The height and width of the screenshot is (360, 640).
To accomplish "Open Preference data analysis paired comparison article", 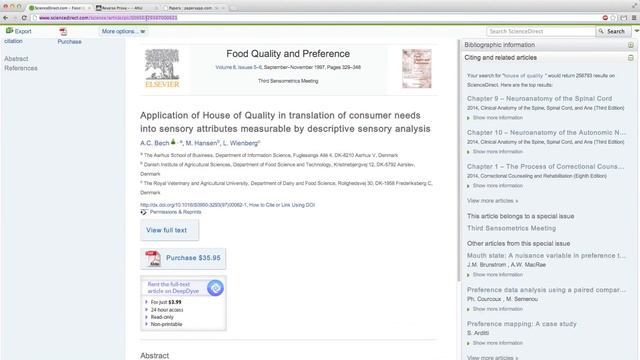I will pos(546,290).
